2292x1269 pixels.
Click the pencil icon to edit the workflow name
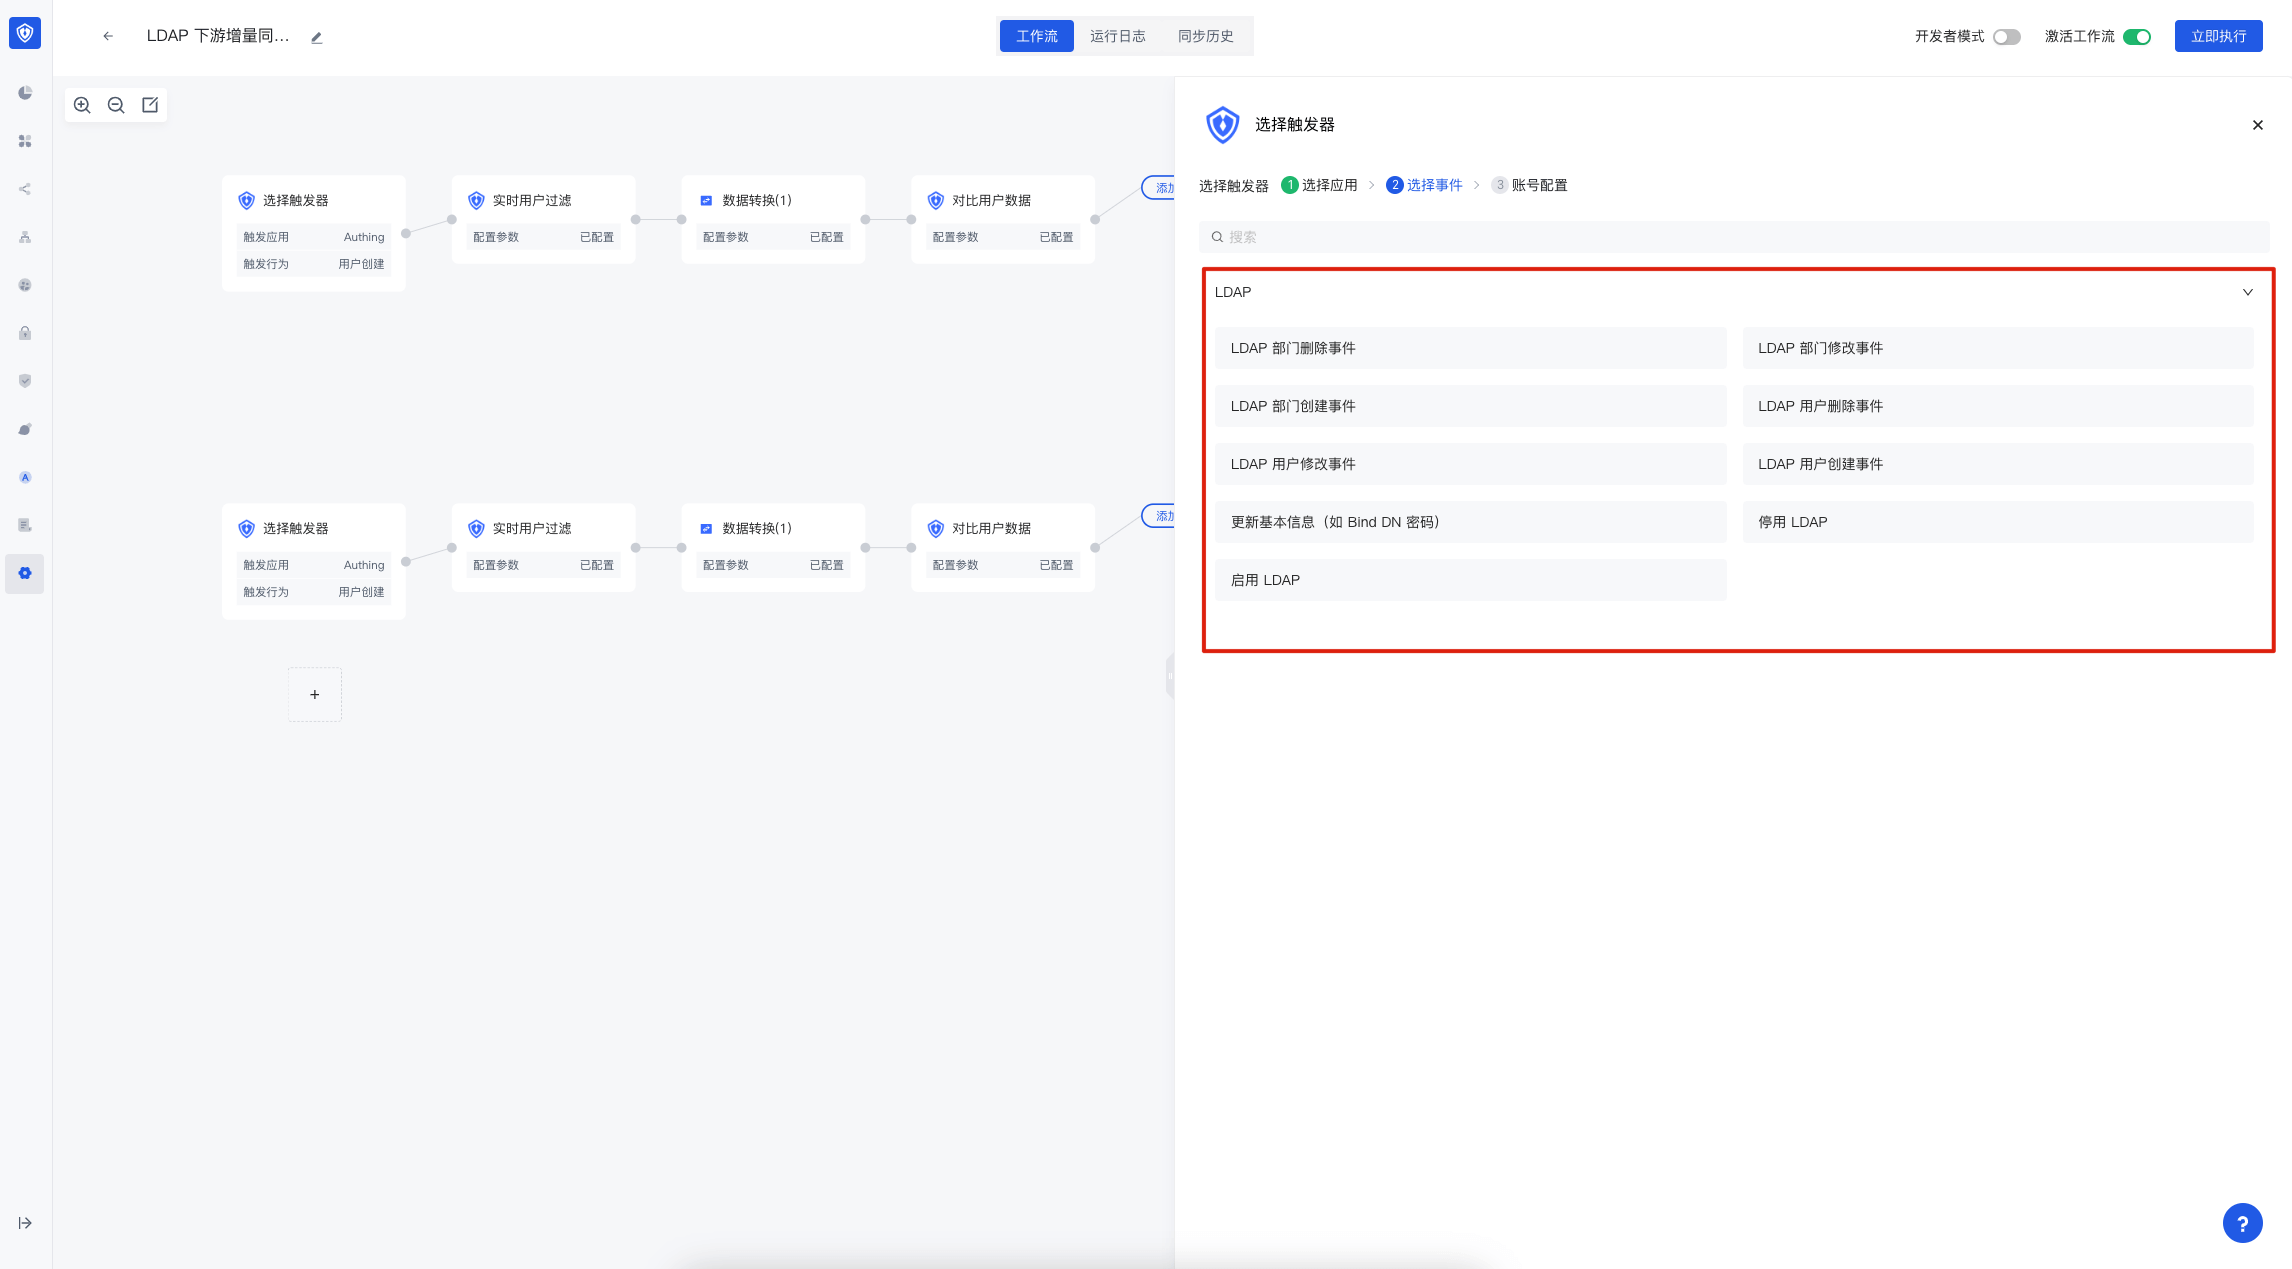click(x=316, y=38)
